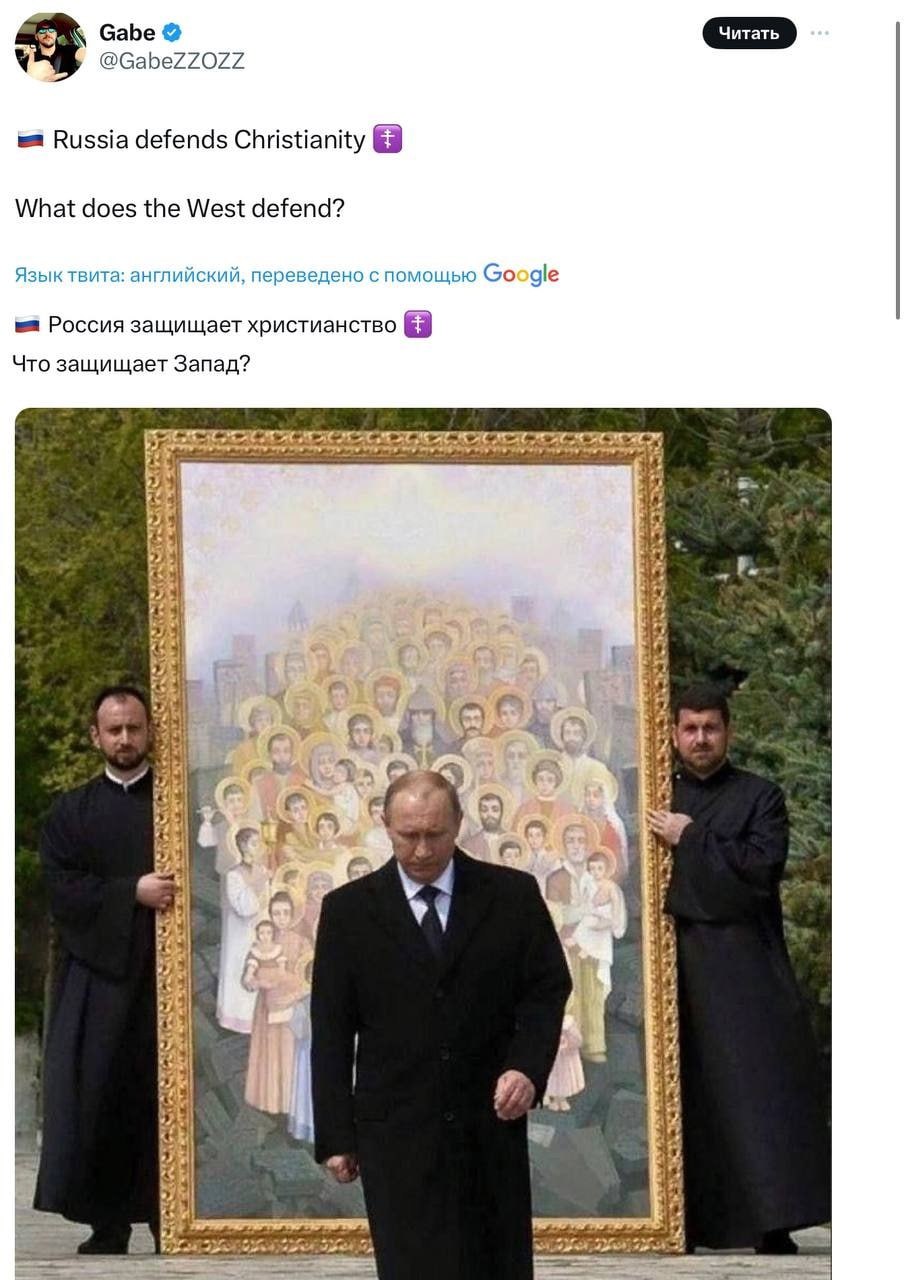Click the translated line Россия защищает христианство
904x1280 pixels.
(222, 325)
